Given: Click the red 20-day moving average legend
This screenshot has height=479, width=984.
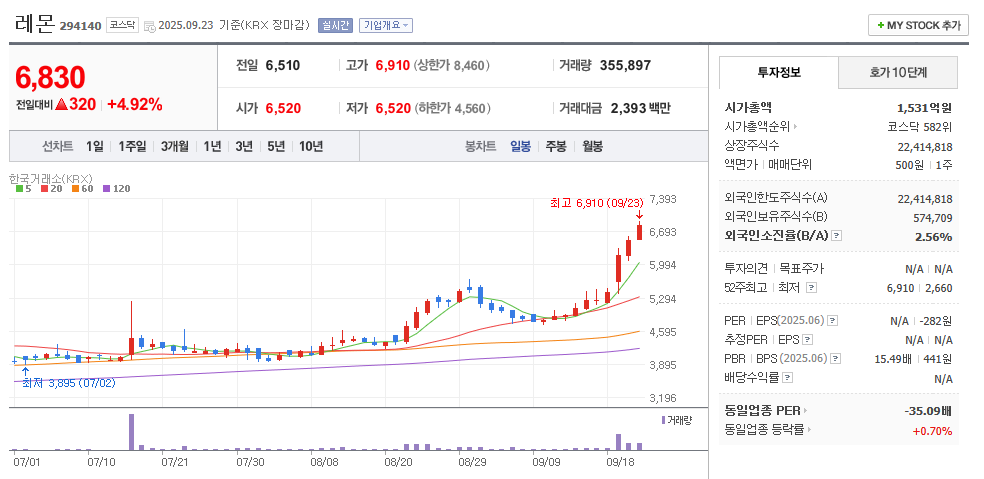Looking at the screenshot, I should [x=50, y=188].
